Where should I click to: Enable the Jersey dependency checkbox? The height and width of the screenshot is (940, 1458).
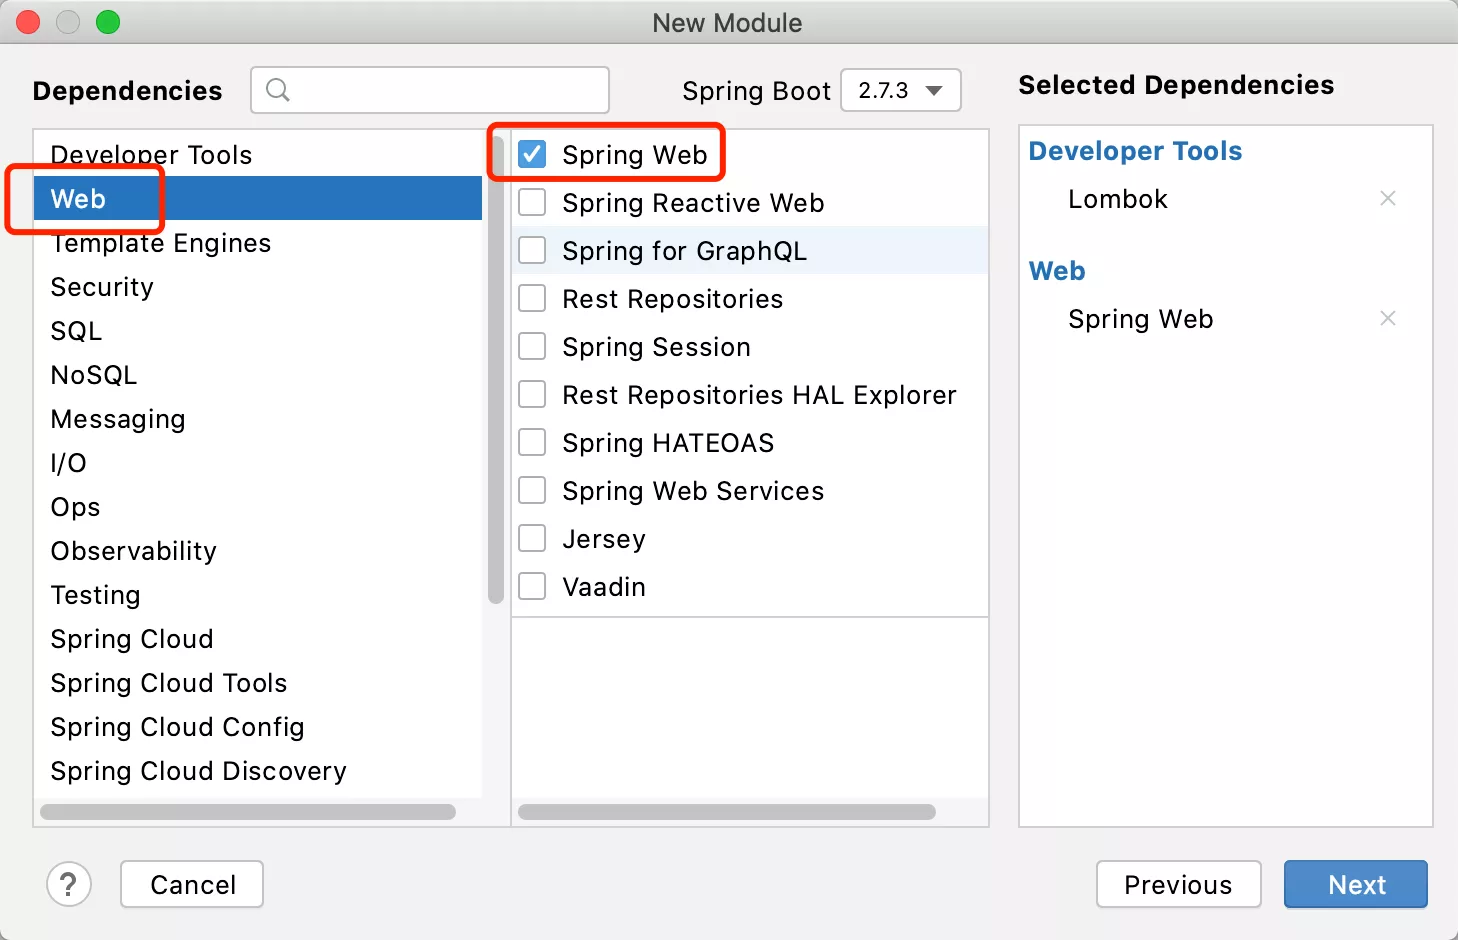(x=532, y=538)
